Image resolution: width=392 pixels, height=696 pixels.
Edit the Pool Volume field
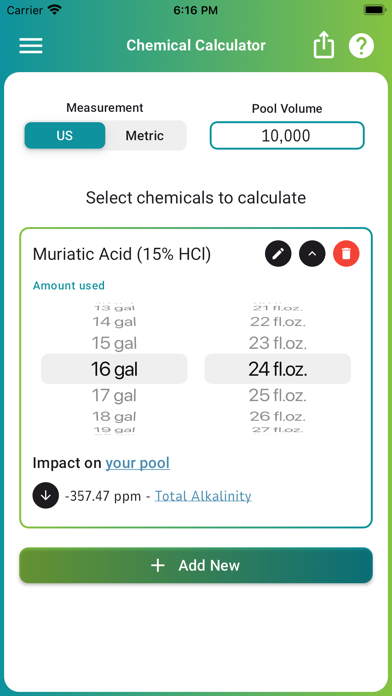[287, 135]
